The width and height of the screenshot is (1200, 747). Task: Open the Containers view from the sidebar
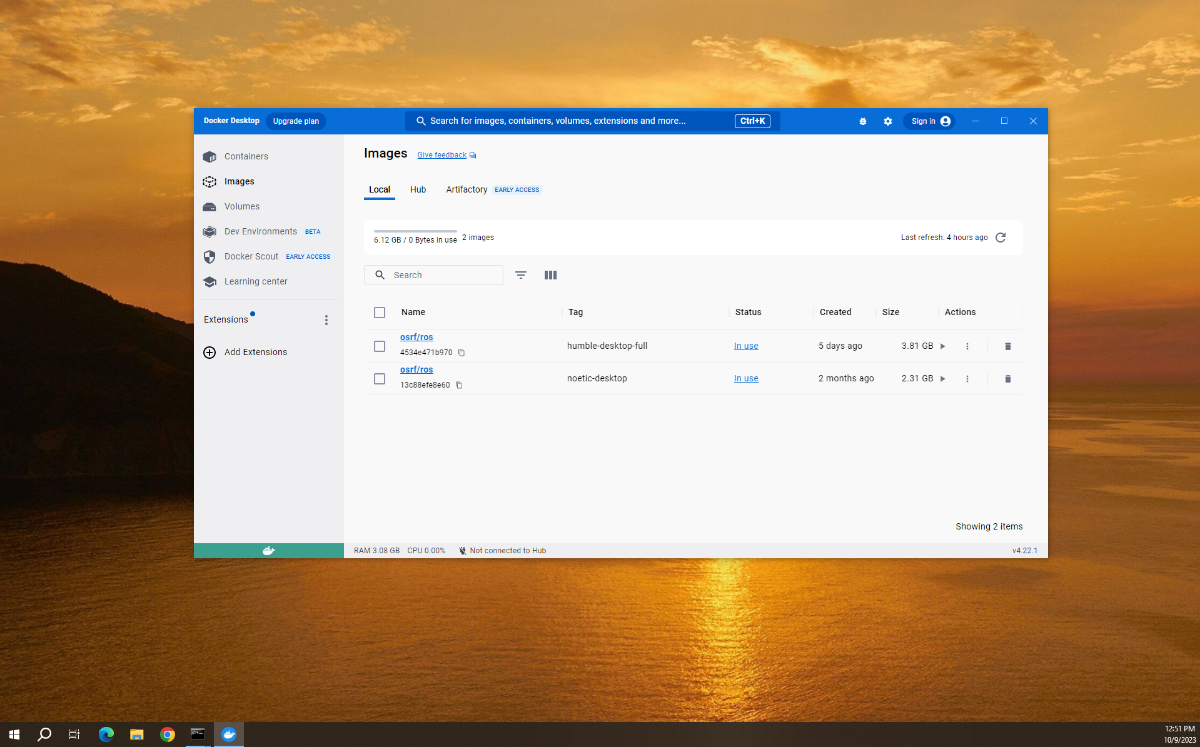[x=246, y=157]
